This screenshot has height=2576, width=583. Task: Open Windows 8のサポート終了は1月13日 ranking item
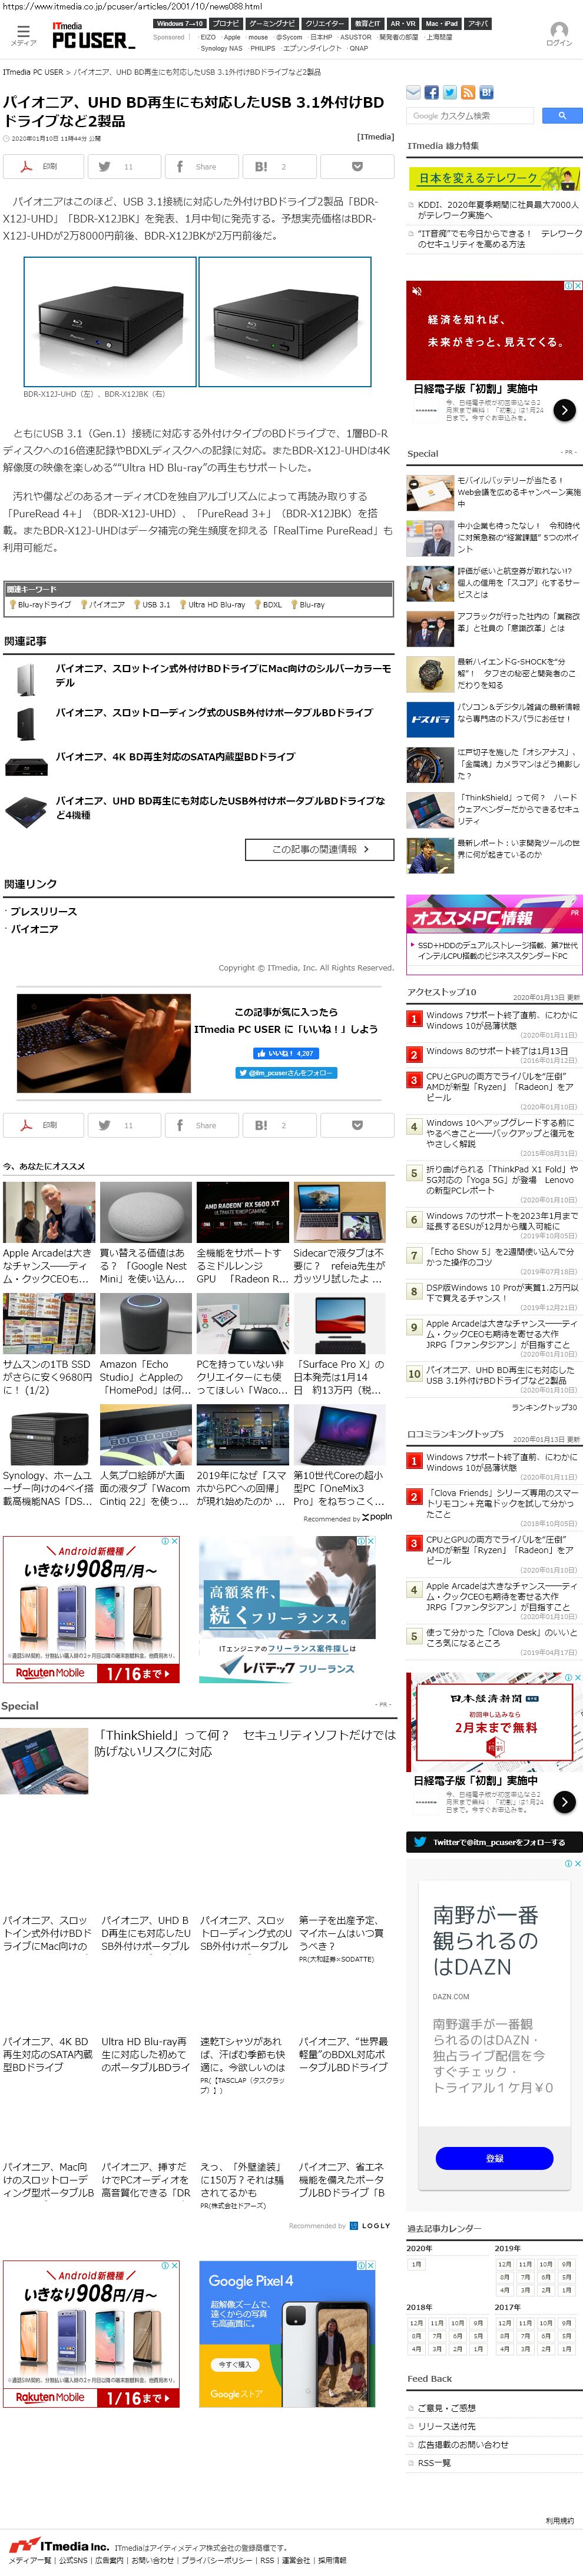(497, 1051)
